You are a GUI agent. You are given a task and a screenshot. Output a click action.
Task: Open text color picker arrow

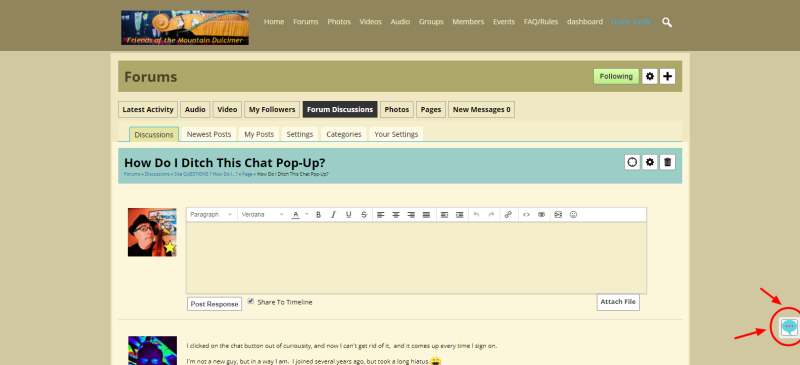[307, 215]
